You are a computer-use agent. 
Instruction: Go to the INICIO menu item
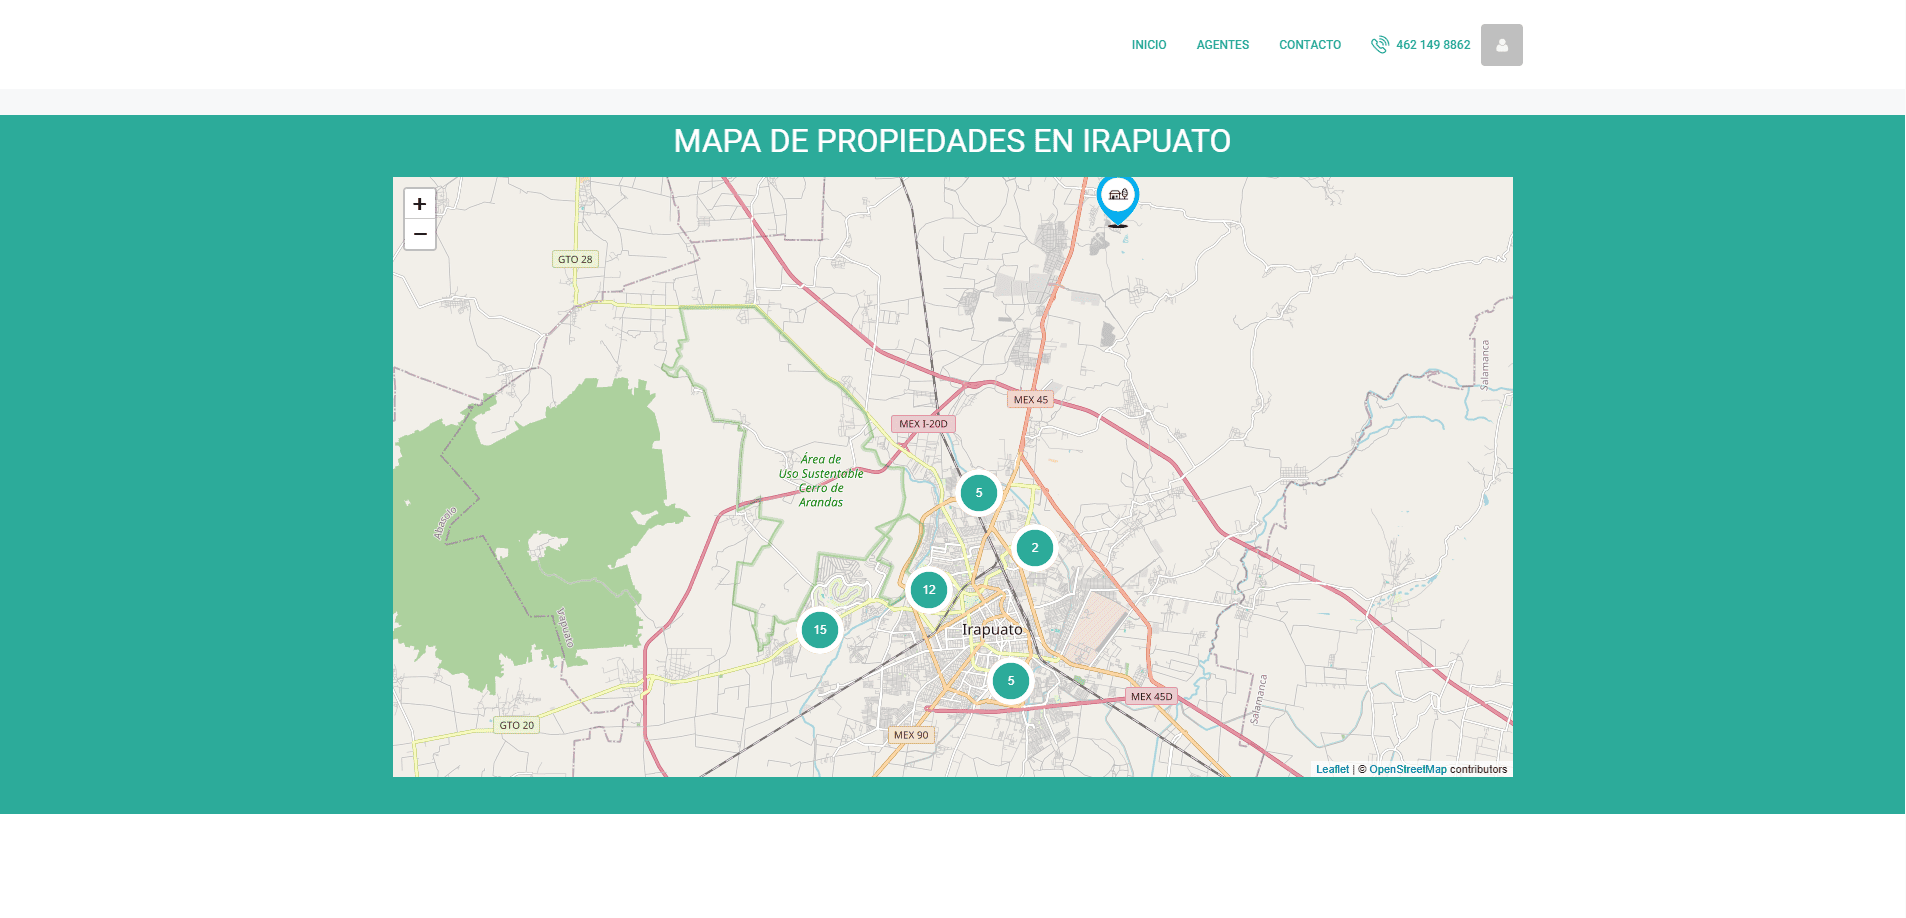tap(1148, 45)
